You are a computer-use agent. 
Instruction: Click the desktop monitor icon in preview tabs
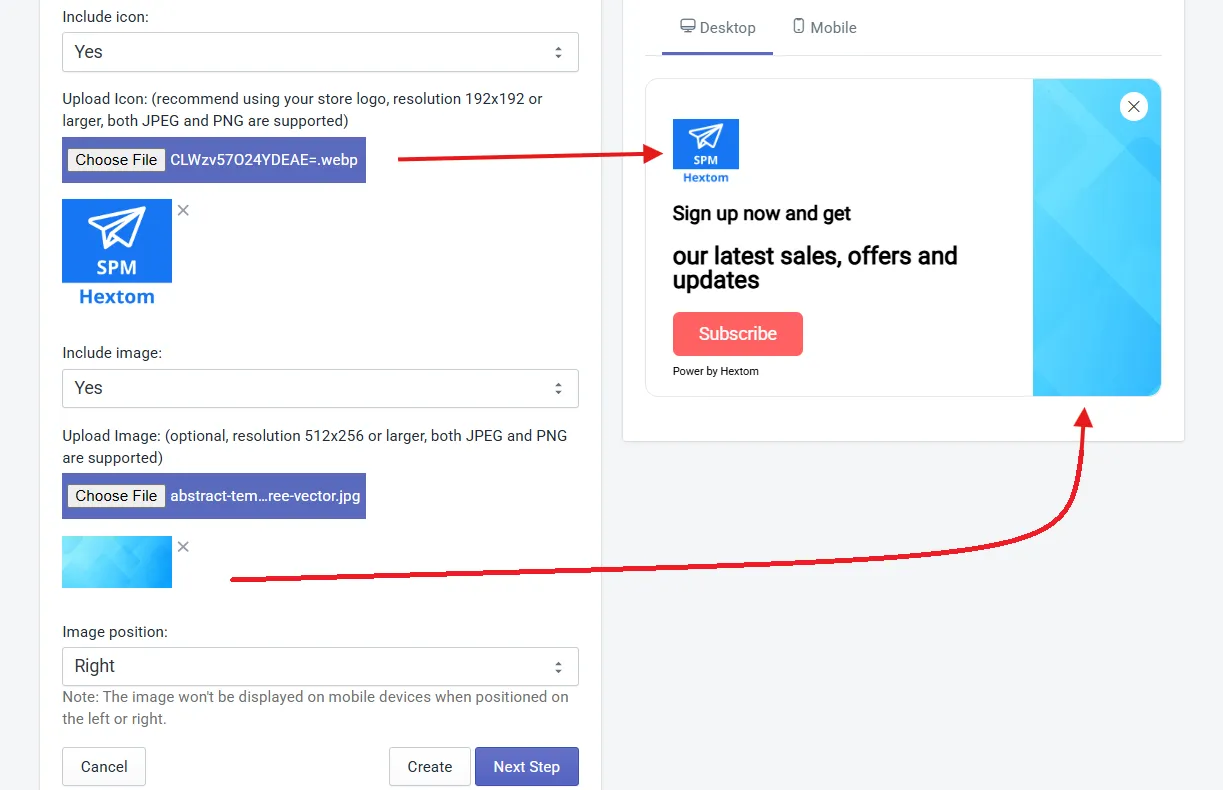click(688, 26)
